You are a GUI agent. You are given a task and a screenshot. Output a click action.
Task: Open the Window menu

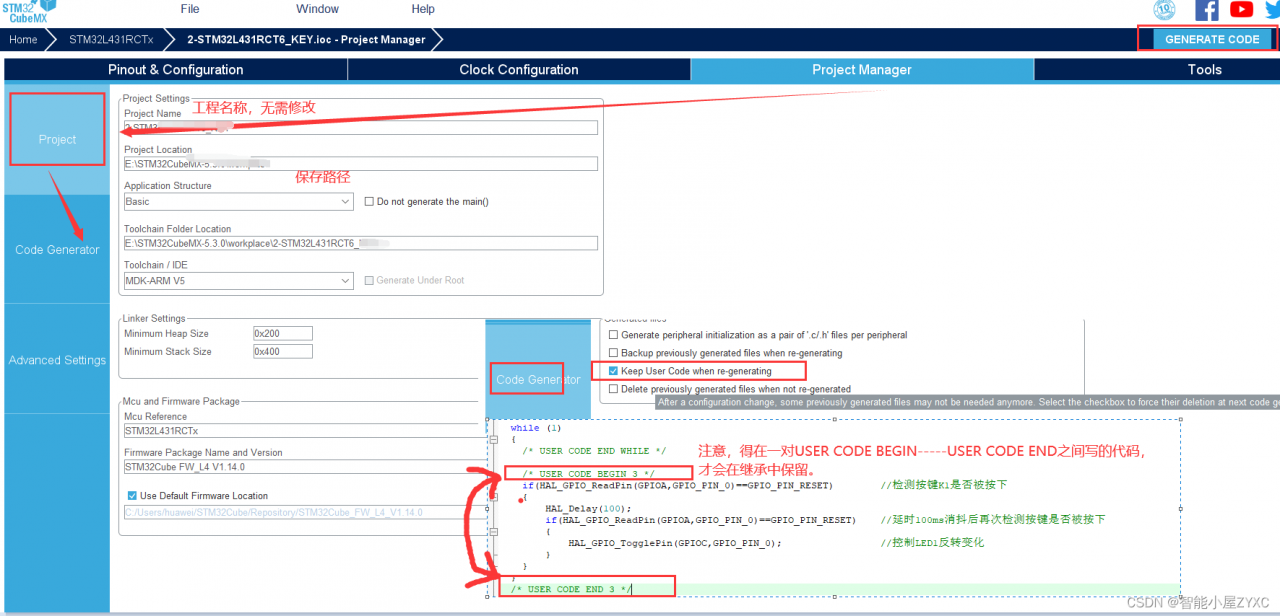tap(317, 9)
